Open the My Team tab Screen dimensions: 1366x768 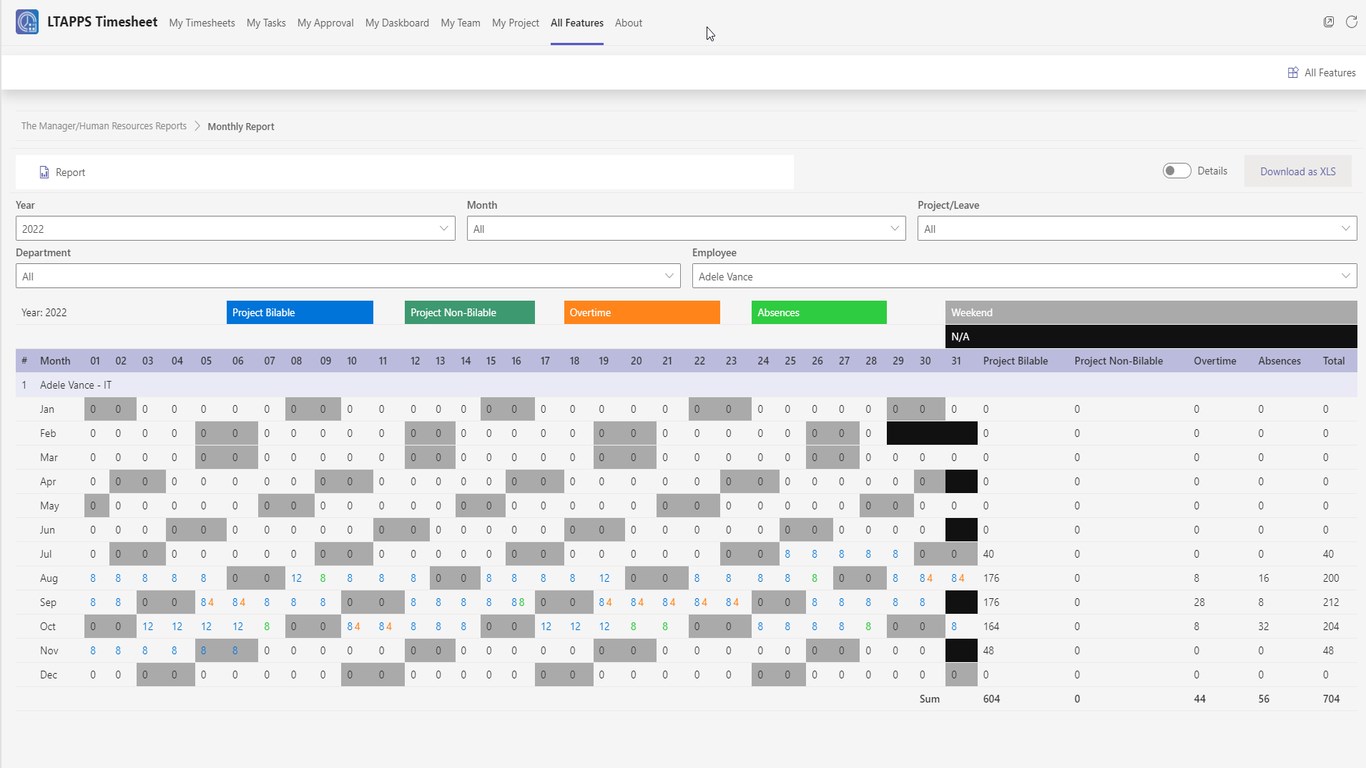coord(460,23)
